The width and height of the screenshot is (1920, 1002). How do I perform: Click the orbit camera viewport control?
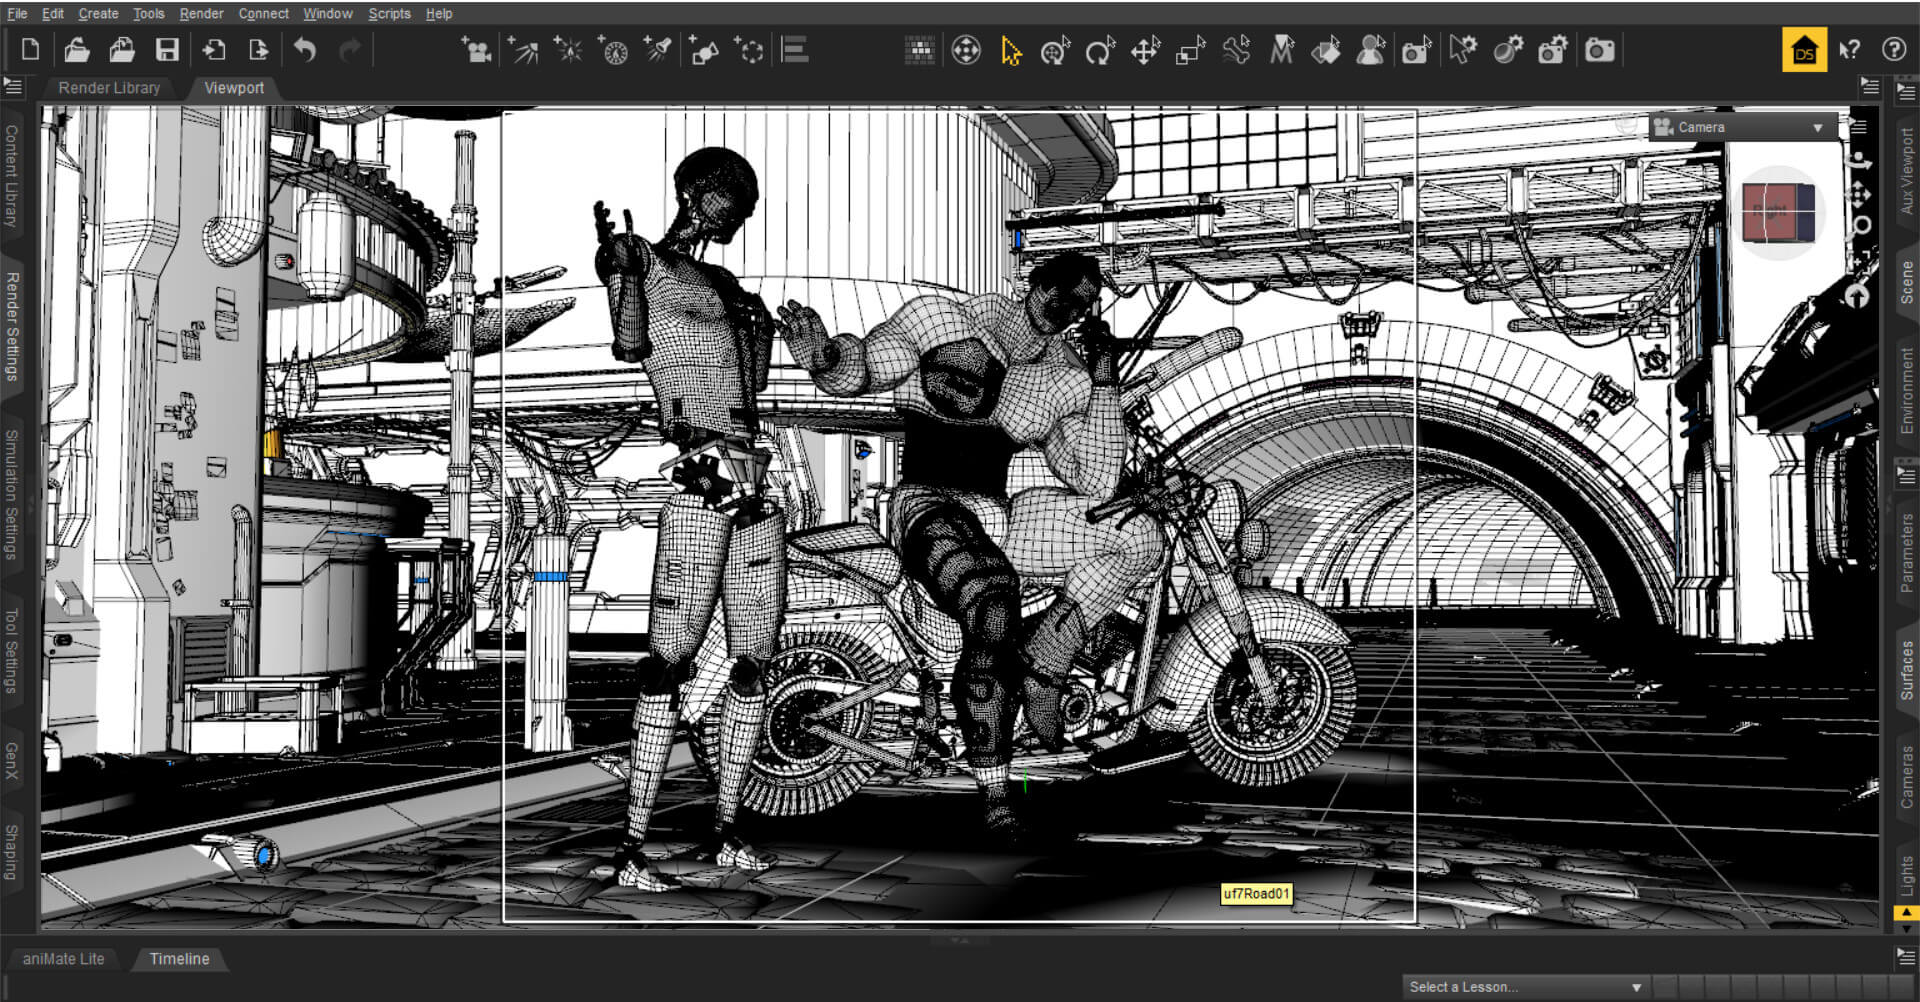pyautogui.click(x=1860, y=161)
